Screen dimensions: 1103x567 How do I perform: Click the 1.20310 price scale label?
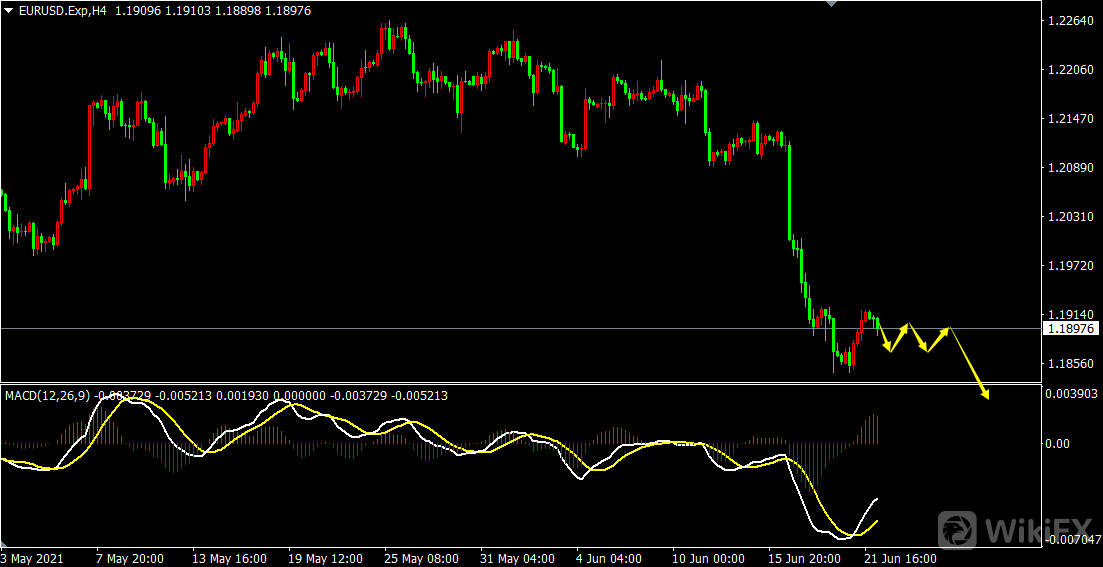coord(1071,216)
